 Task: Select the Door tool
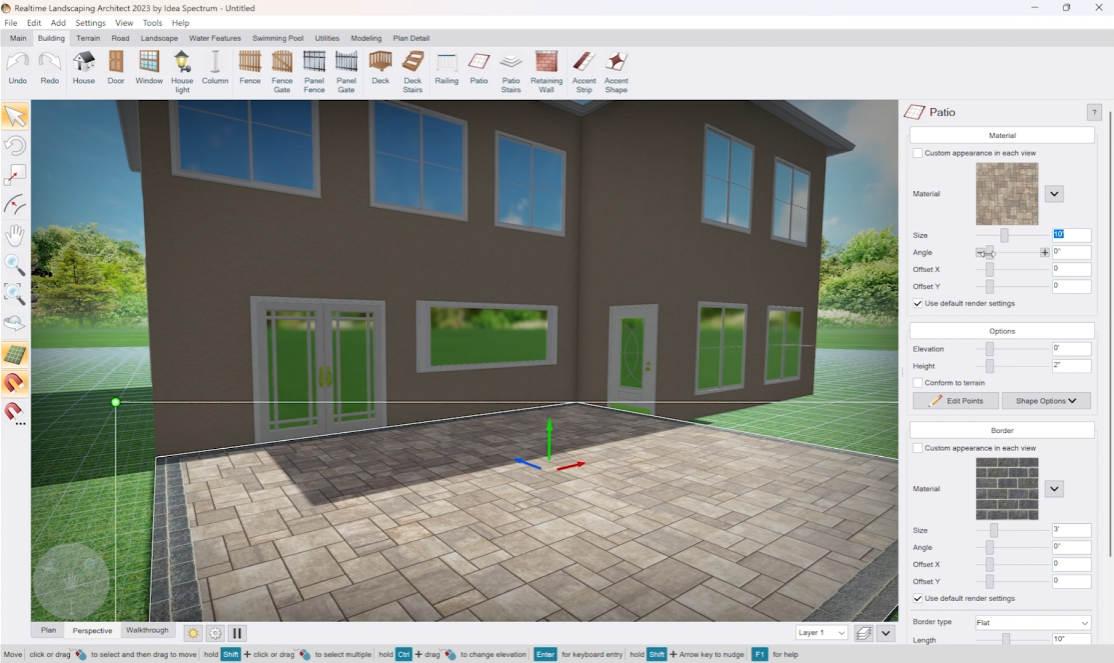(116, 69)
